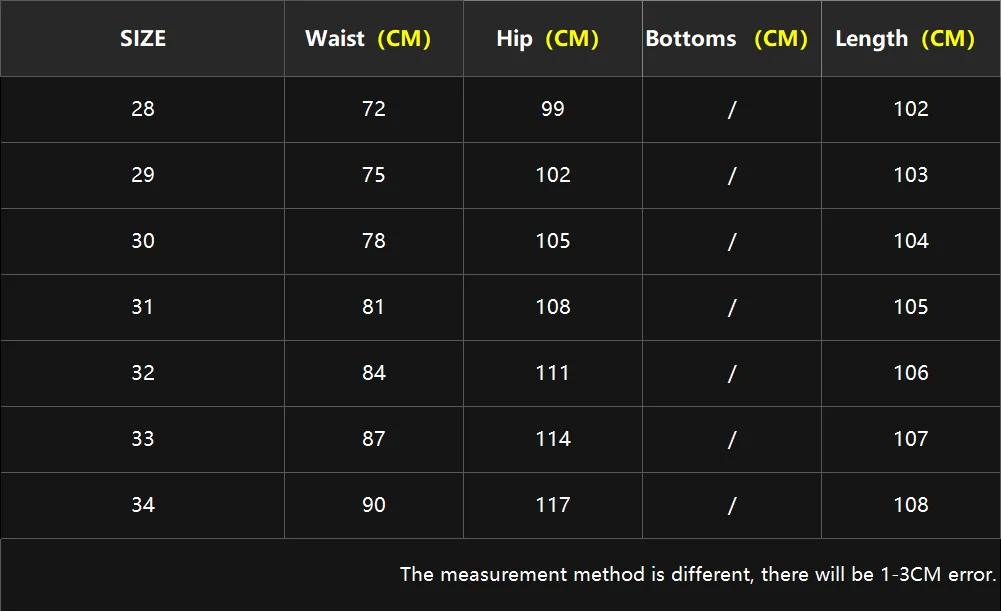Select the size 28 cell
The width and height of the screenshot is (1001, 612).
tap(143, 109)
